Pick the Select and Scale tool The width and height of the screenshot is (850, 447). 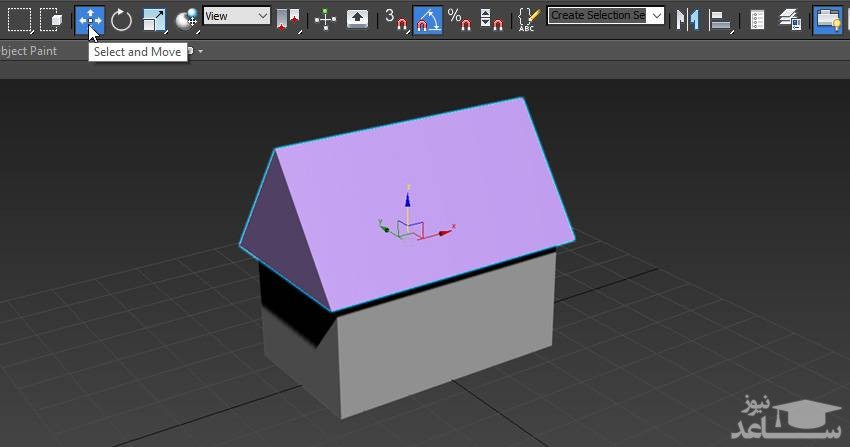(x=154, y=18)
